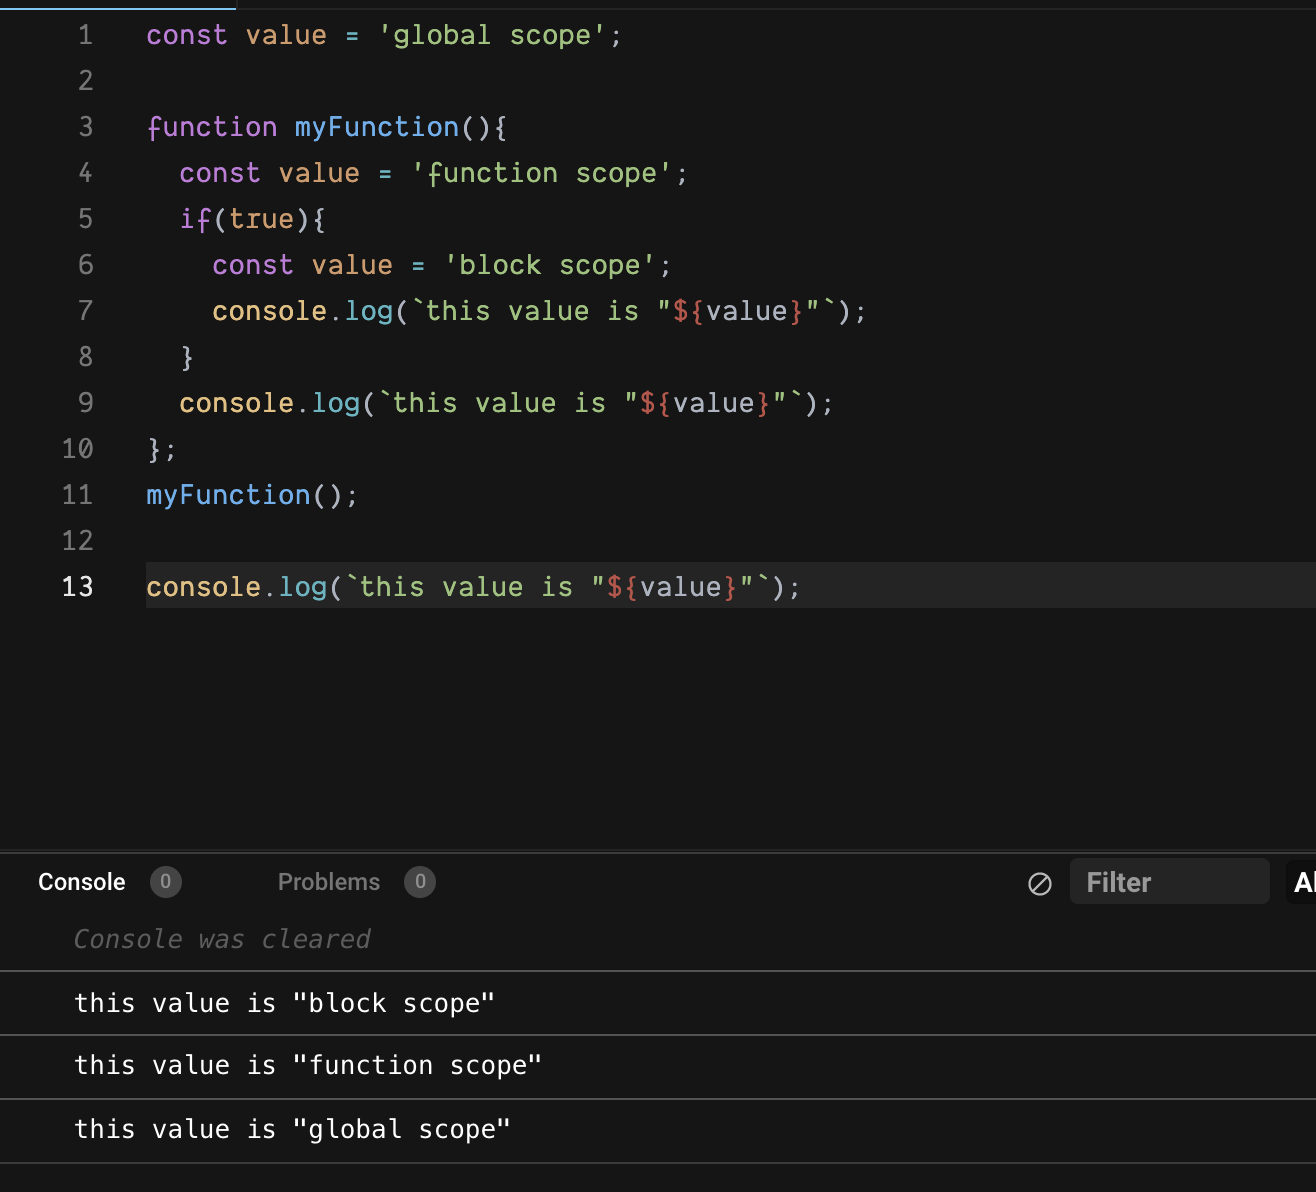1316x1192 pixels.
Task: Click the const keyword on line 1
Action: point(187,35)
